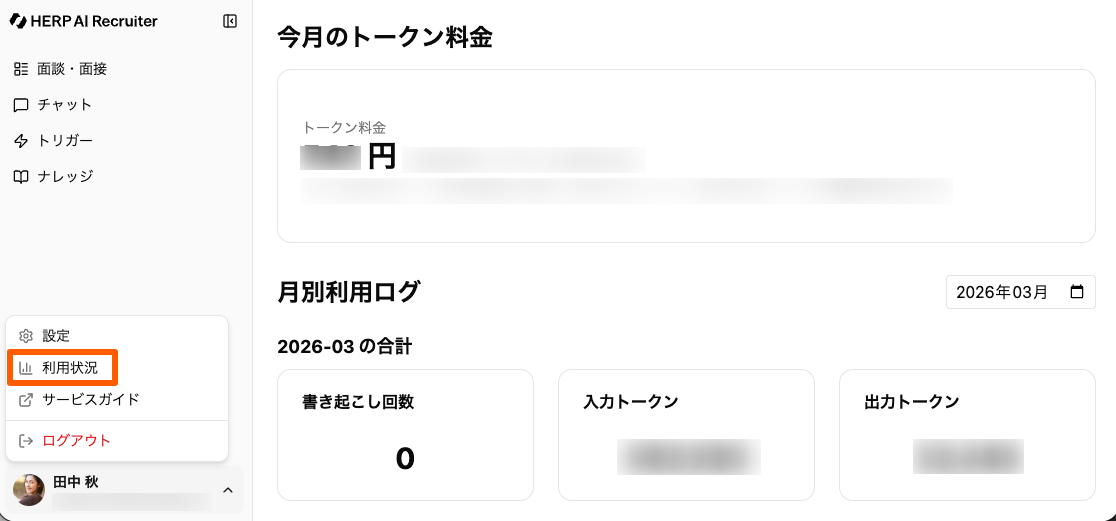The image size is (1116, 521).
Task: Open the calendar picker in month field
Action: pyautogui.click(x=1077, y=293)
